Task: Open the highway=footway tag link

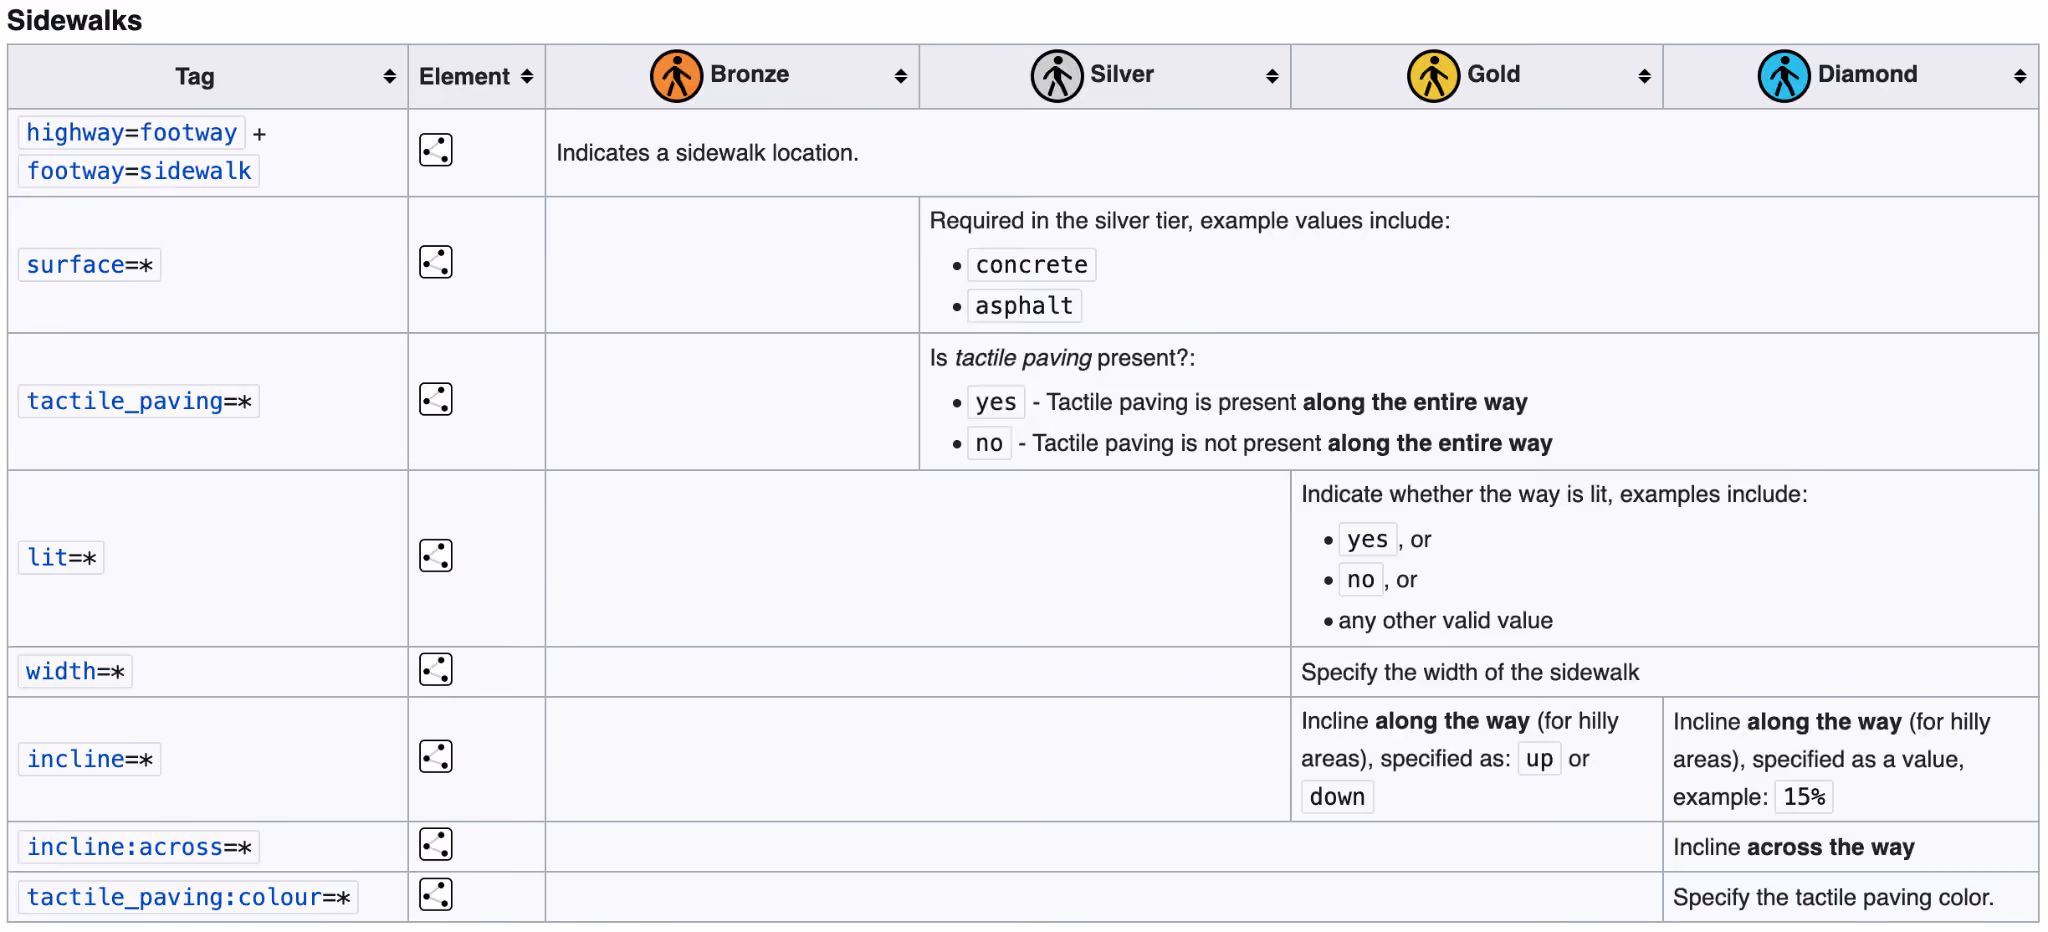Action: pos(131,132)
